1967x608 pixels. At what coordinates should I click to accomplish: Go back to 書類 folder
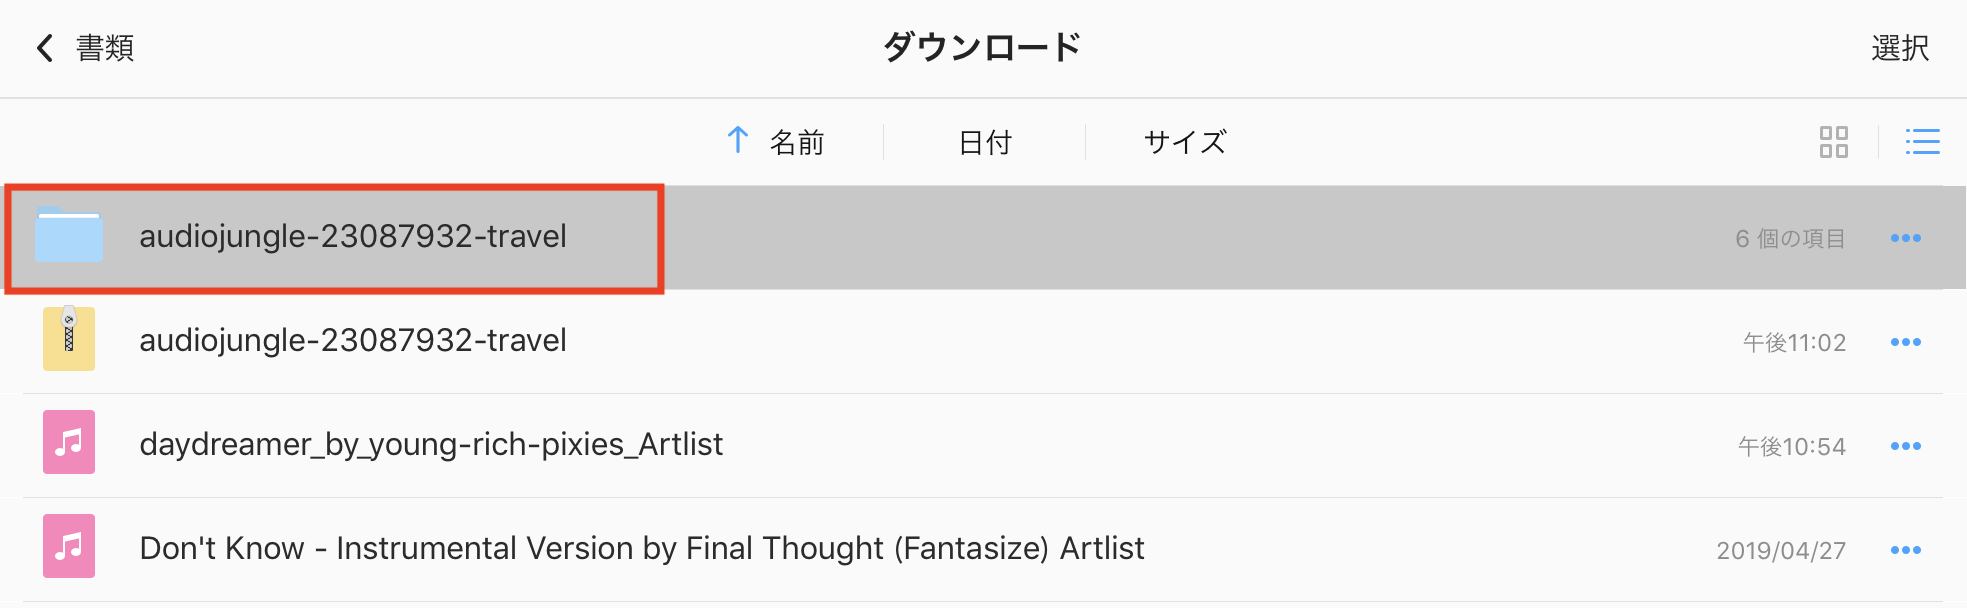(x=105, y=48)
